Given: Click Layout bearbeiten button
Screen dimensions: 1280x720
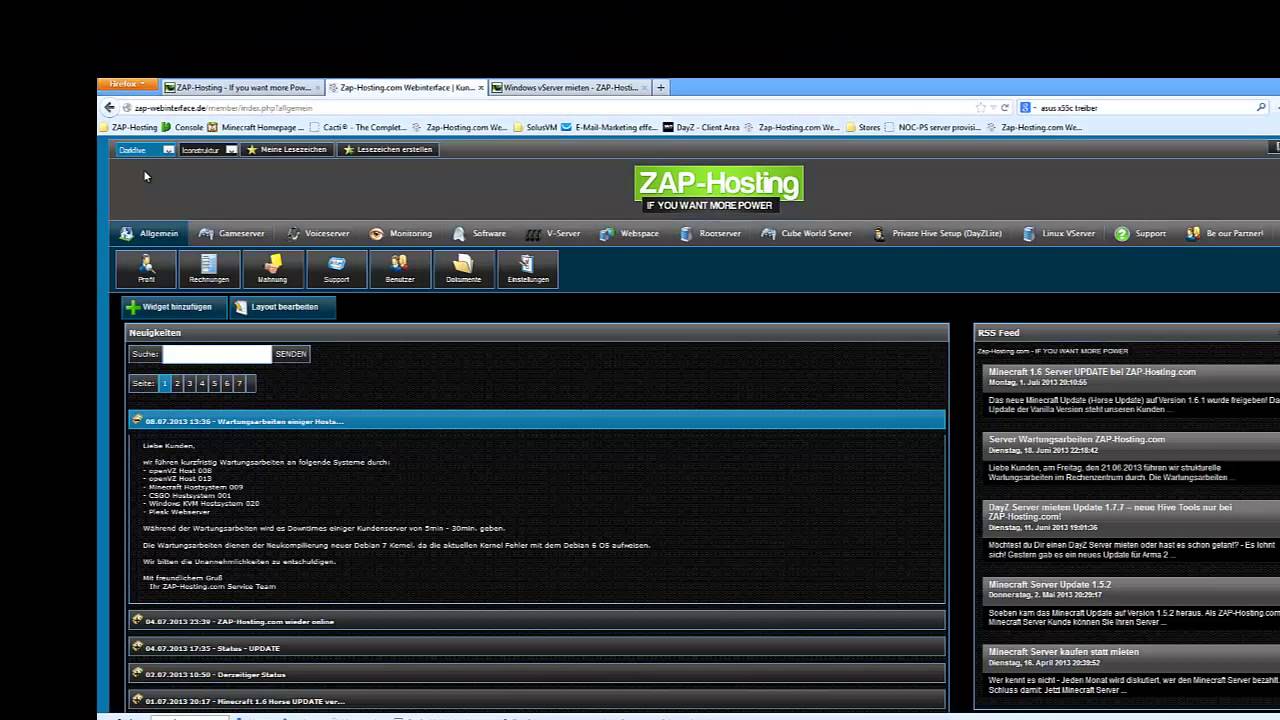Looking at the screenshot, I should click(282, 307).
